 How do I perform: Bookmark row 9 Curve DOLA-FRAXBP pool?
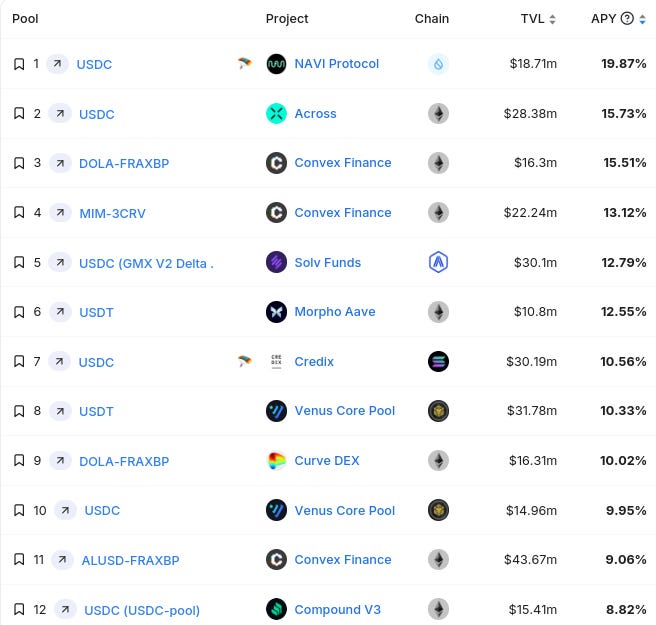coord(19,461)
